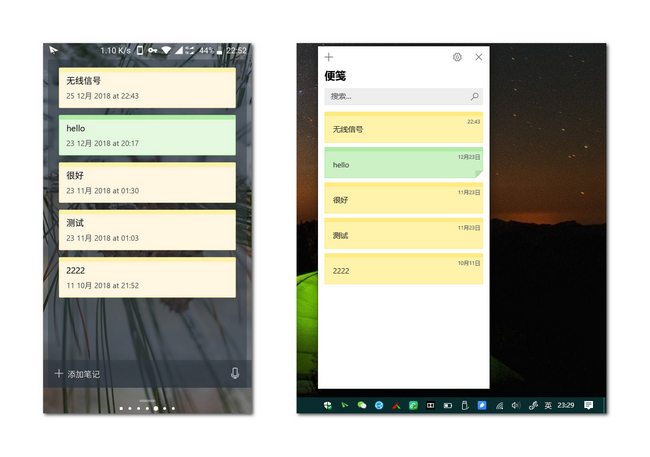Open the 无线信号 note in the desktop list
This screenshot has width=650, height=457.
[x=403, y=129]
